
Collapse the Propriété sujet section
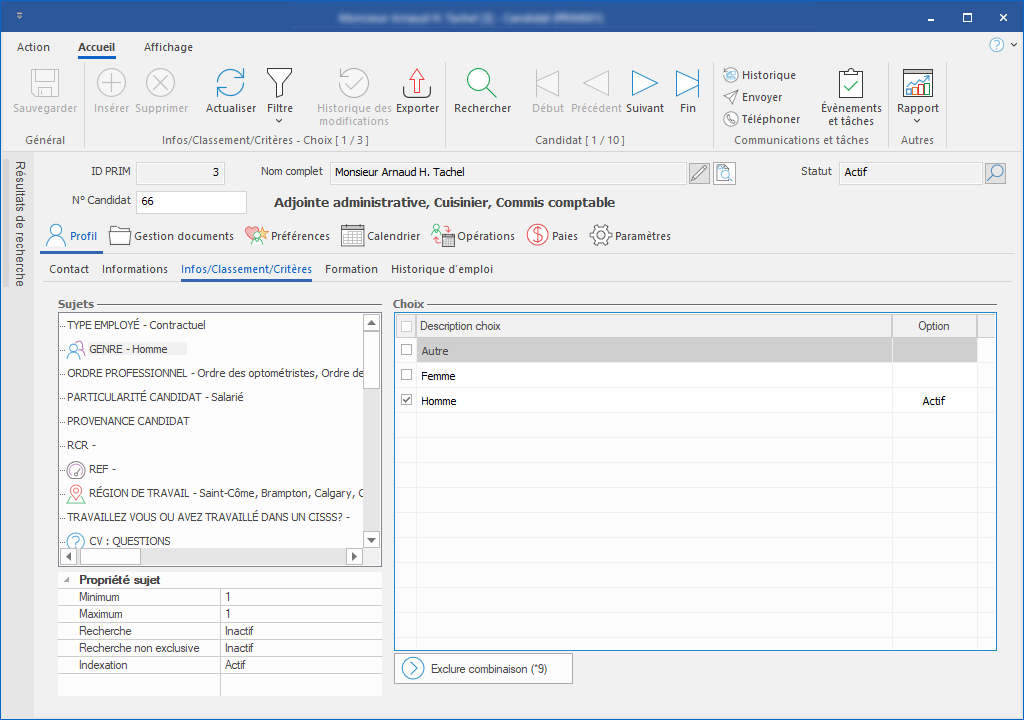pos(68,580)
